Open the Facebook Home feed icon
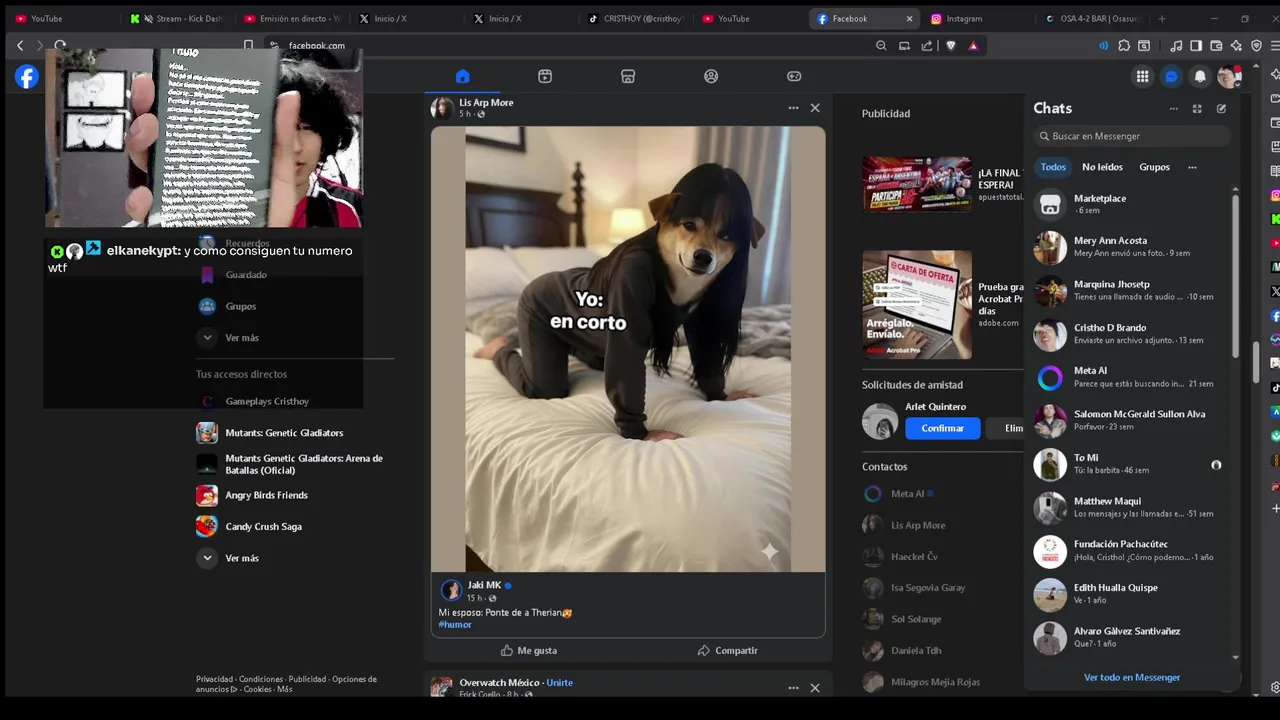Image resolution: width=1280 pixels, height=720 pixels. tap(462, 76)
